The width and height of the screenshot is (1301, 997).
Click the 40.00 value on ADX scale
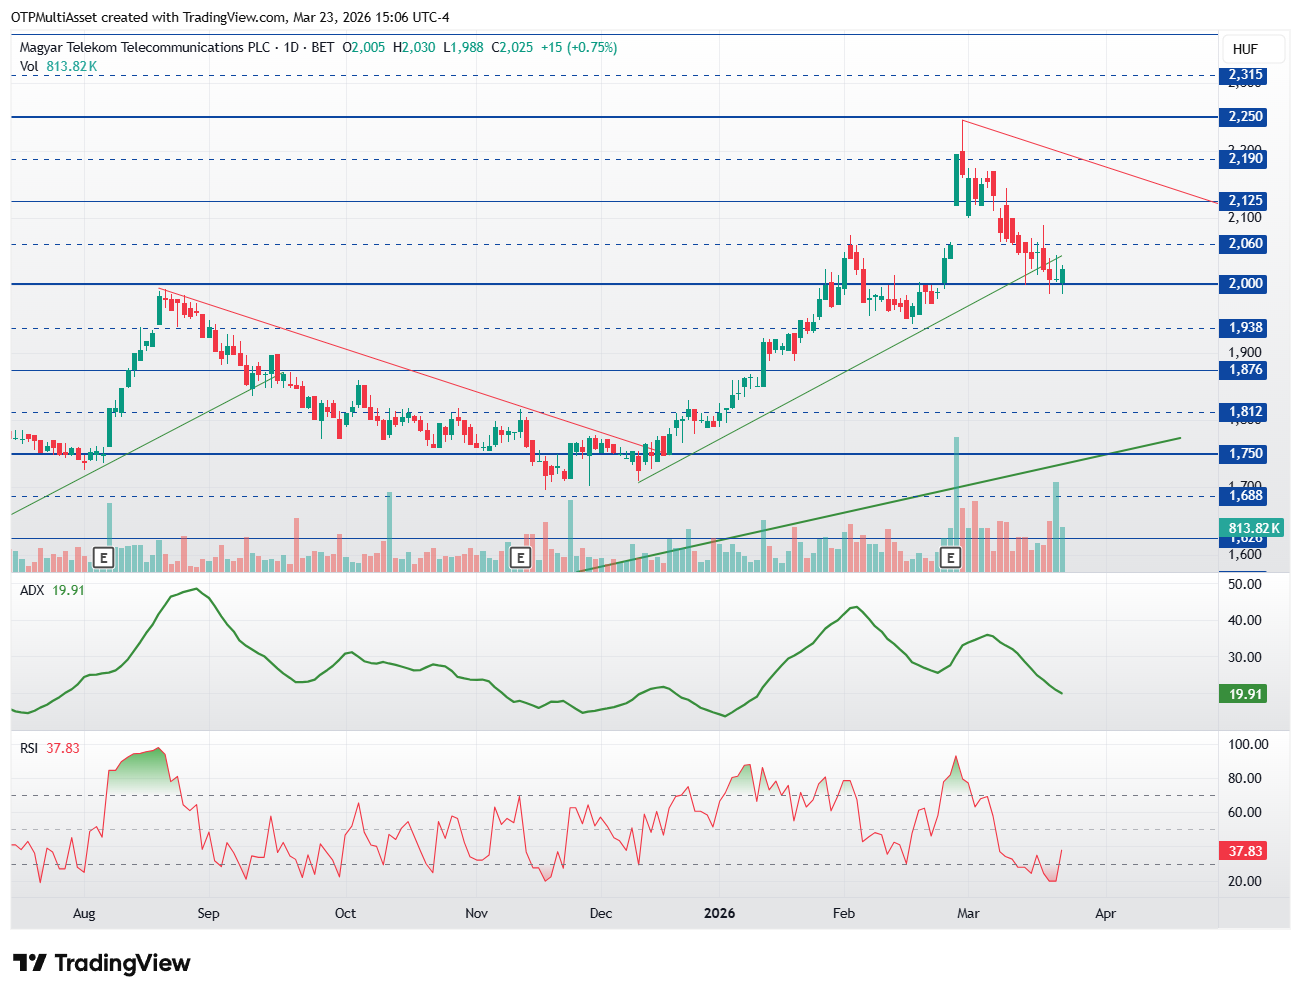coord(1245,620)
